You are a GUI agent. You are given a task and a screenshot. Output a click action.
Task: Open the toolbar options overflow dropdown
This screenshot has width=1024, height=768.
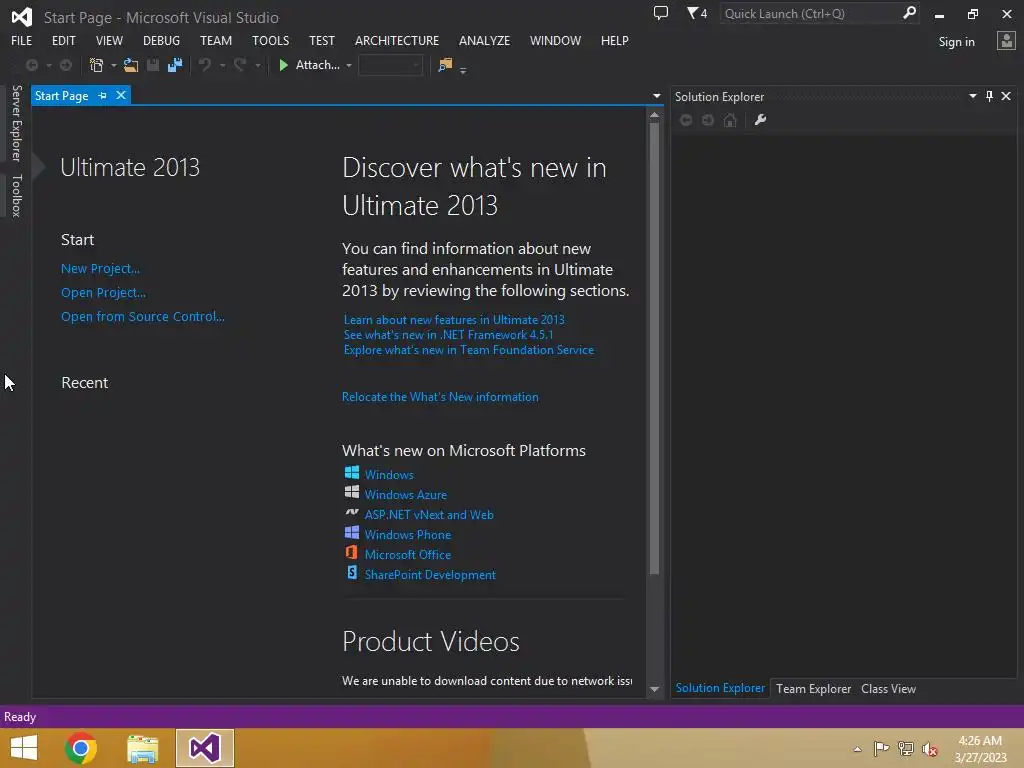pyautogui.click(x=463, y=70)
